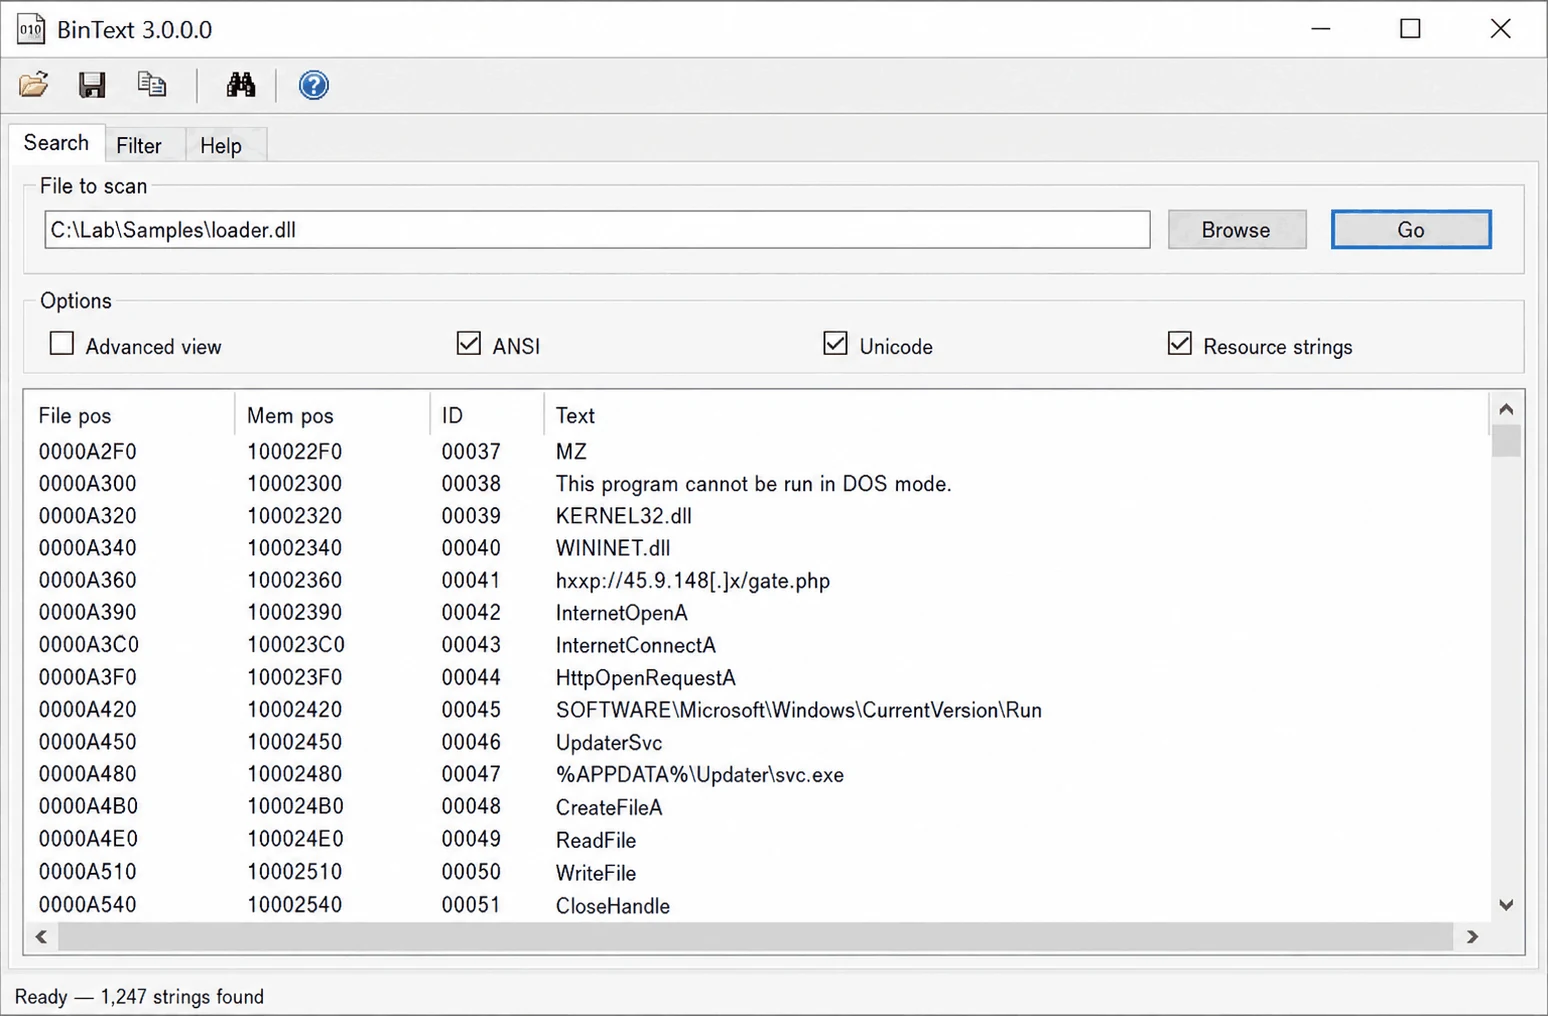Sort by the Text column header

[1017, 415]
